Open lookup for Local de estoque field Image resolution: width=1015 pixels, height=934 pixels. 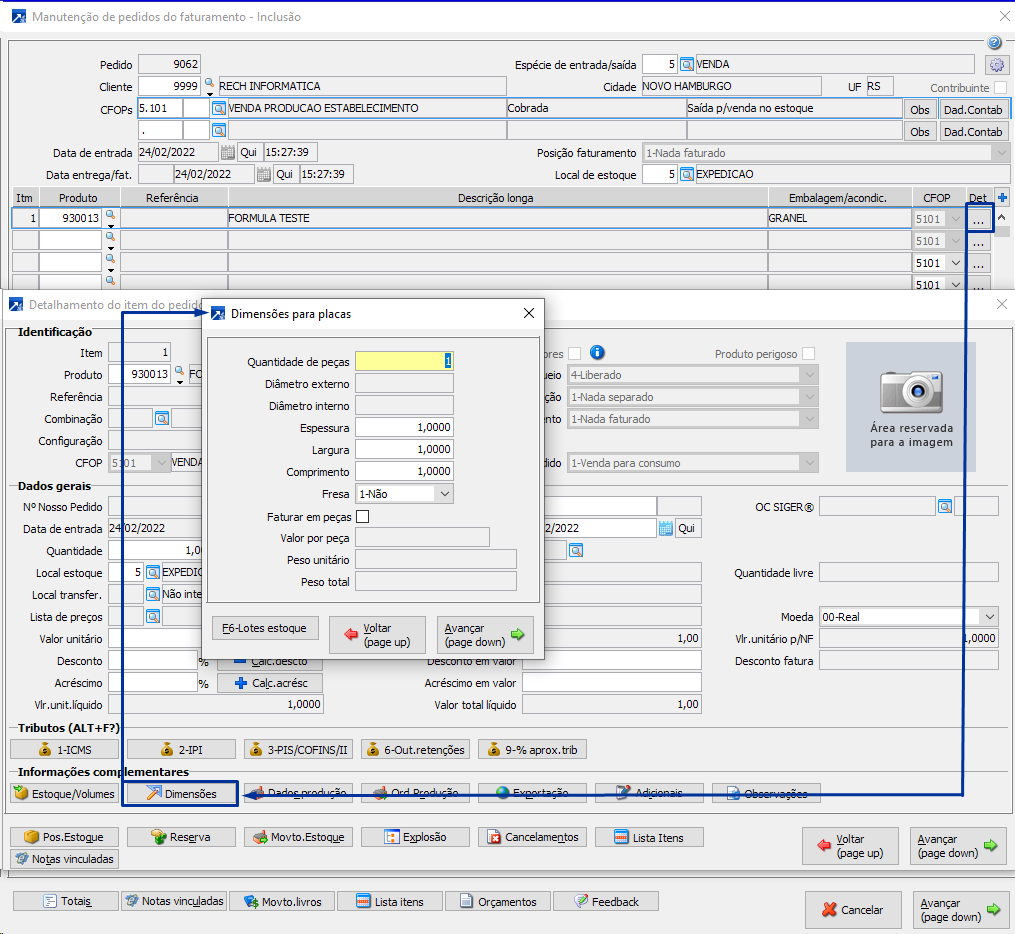click(x=687, y=175)
